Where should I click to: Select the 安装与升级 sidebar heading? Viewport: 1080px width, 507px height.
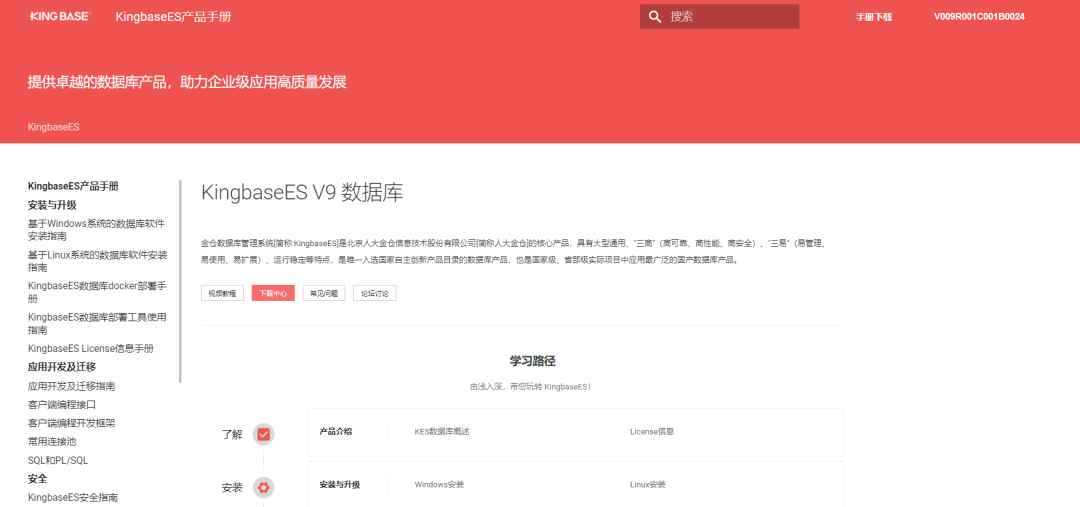52,205
